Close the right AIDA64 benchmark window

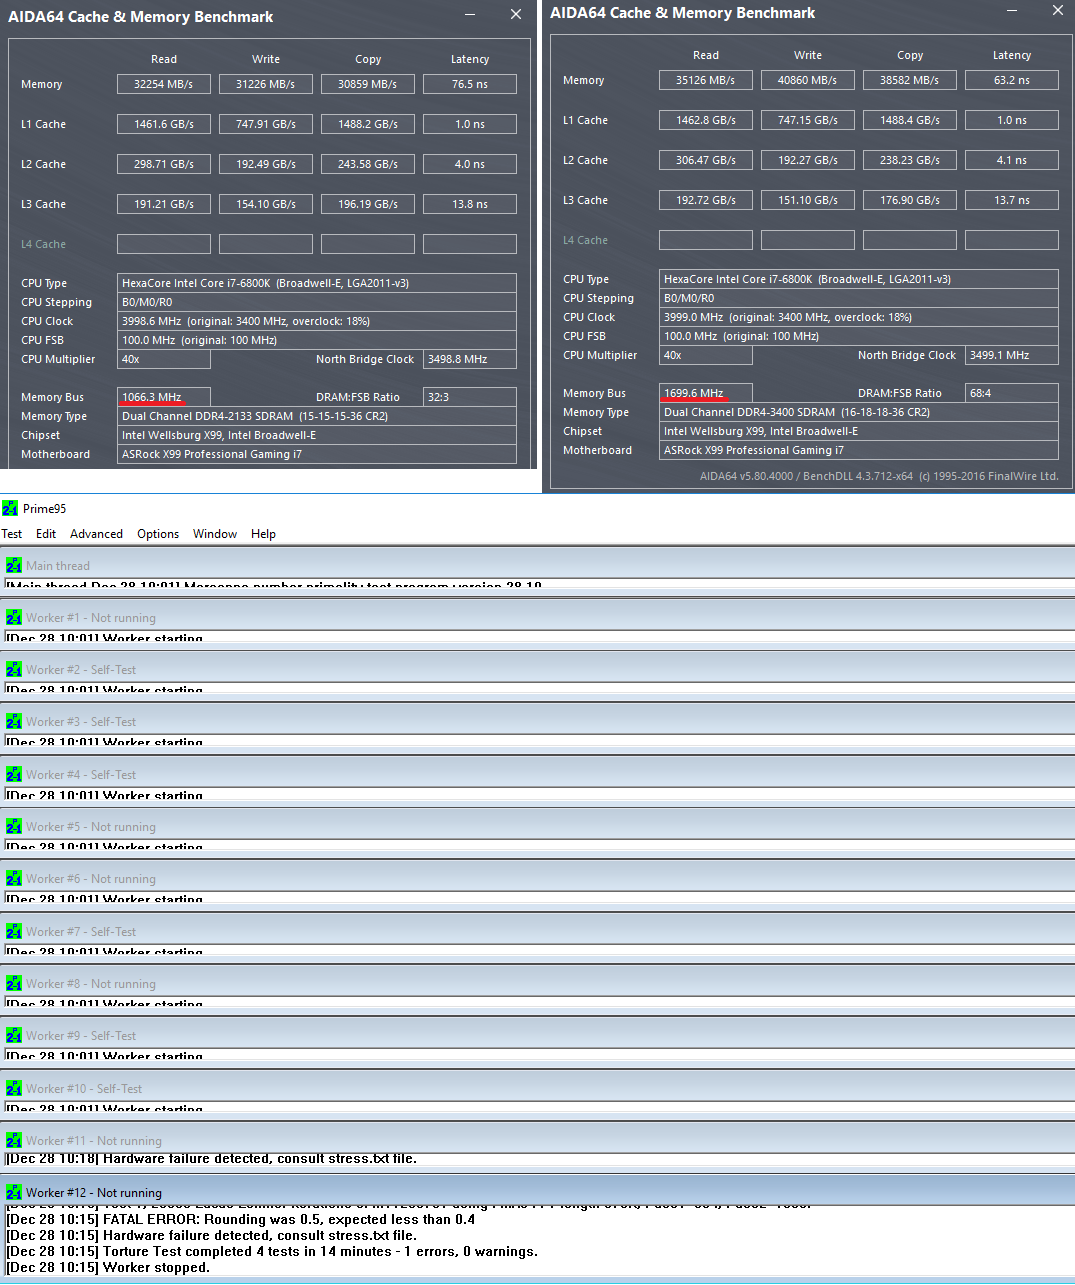[x=1058, y=10]
